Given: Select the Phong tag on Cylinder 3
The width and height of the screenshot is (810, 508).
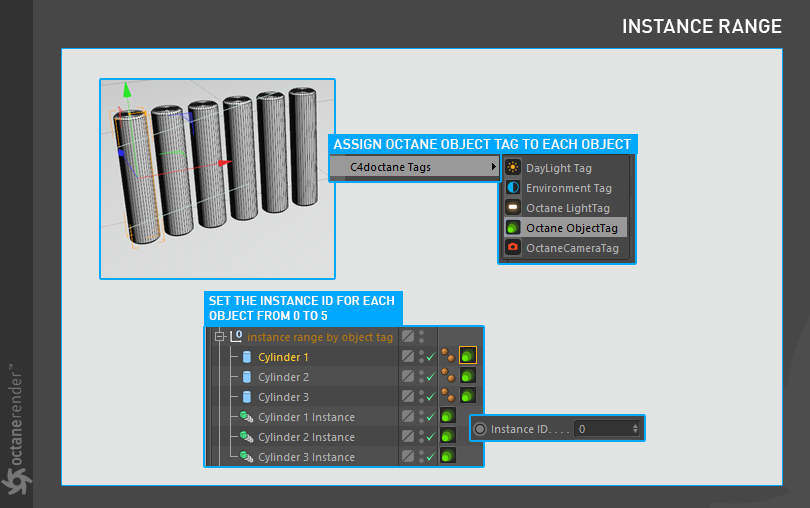Looking at the screenshot, I should pyautogui.click(x=448, y=395).
